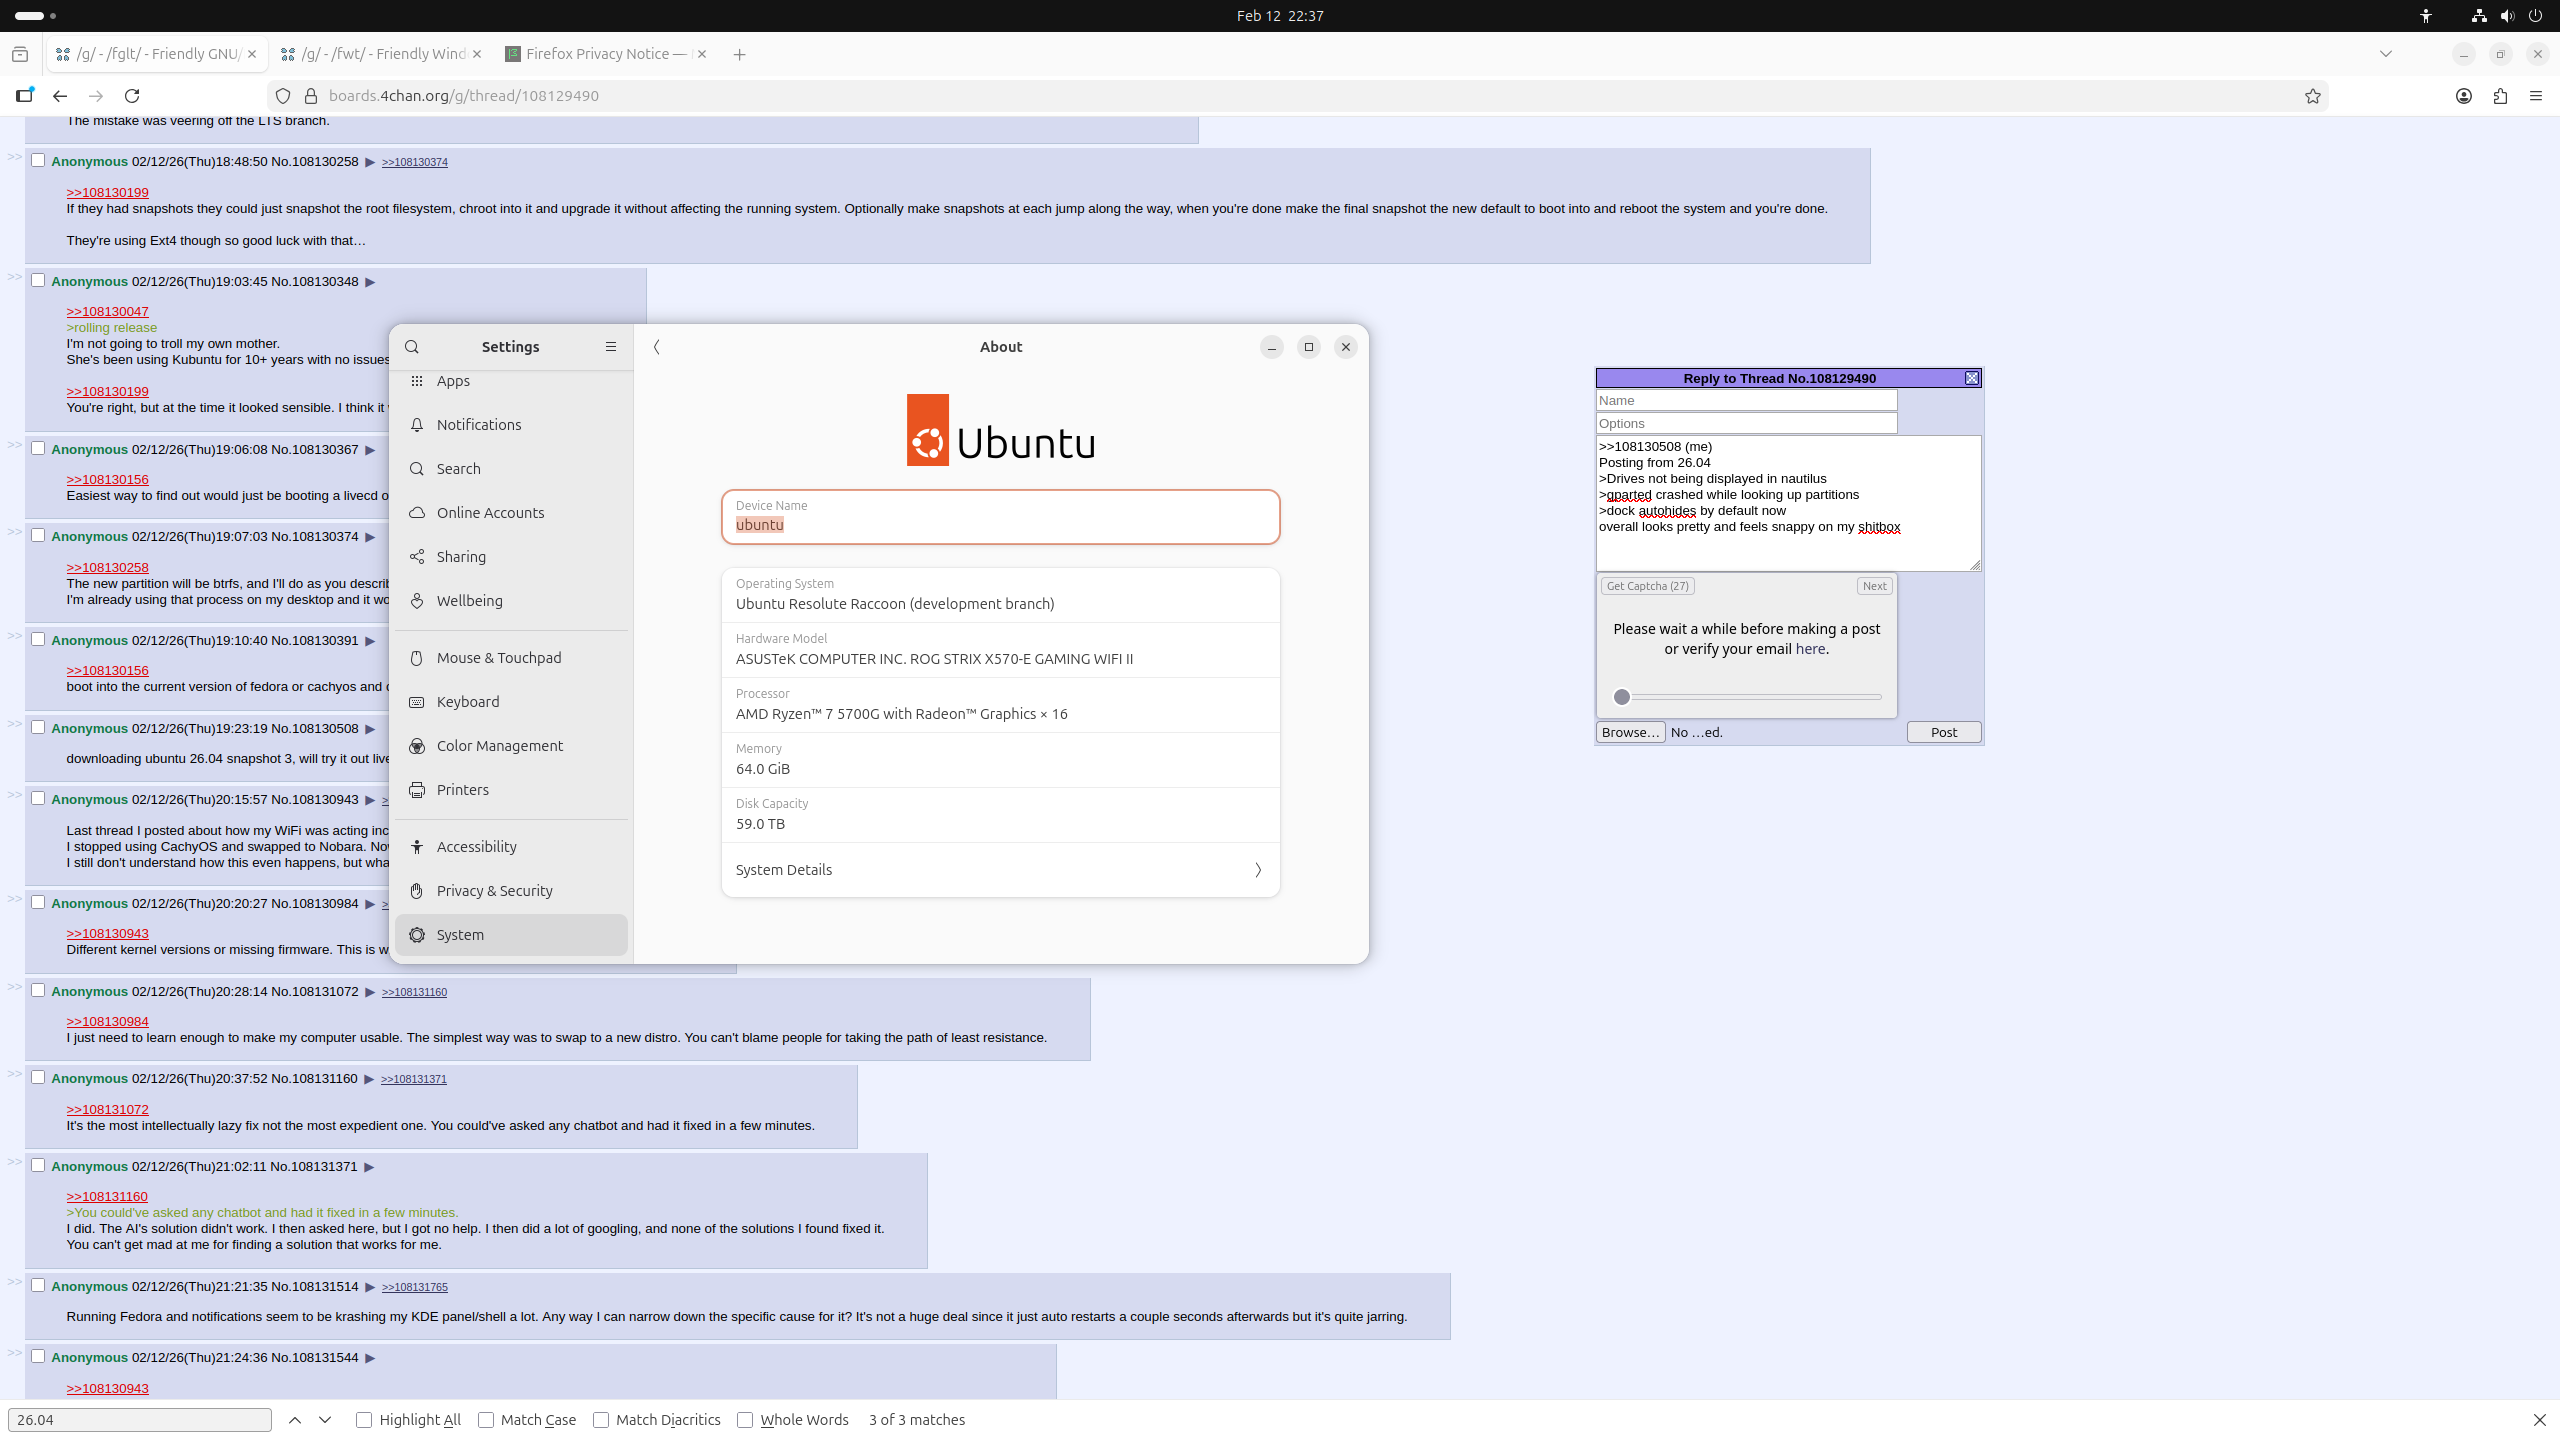The image size is (2560, 1440).
Task: Open the list all tabs dropdown
Action: point(2386,54)
